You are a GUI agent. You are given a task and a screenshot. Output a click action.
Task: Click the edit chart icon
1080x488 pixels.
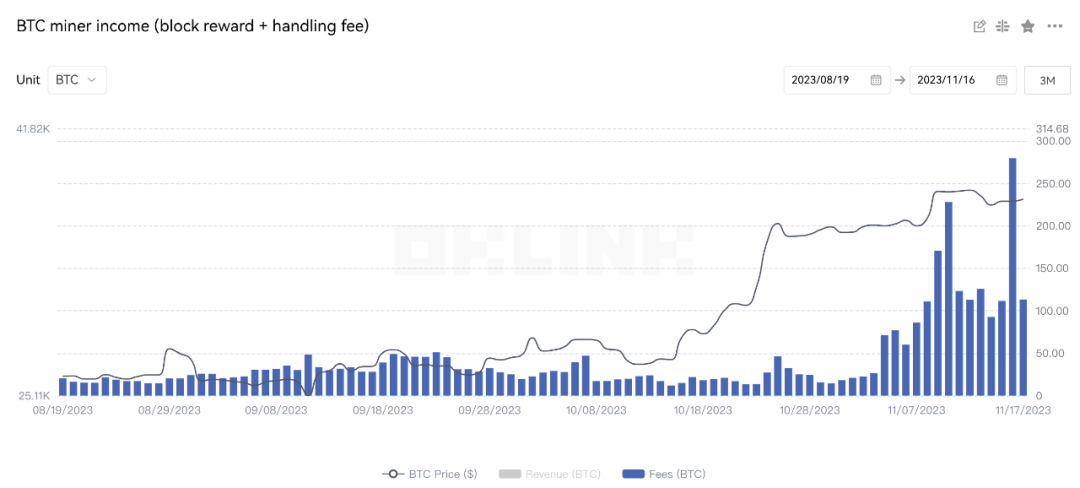tap(979, 26)
